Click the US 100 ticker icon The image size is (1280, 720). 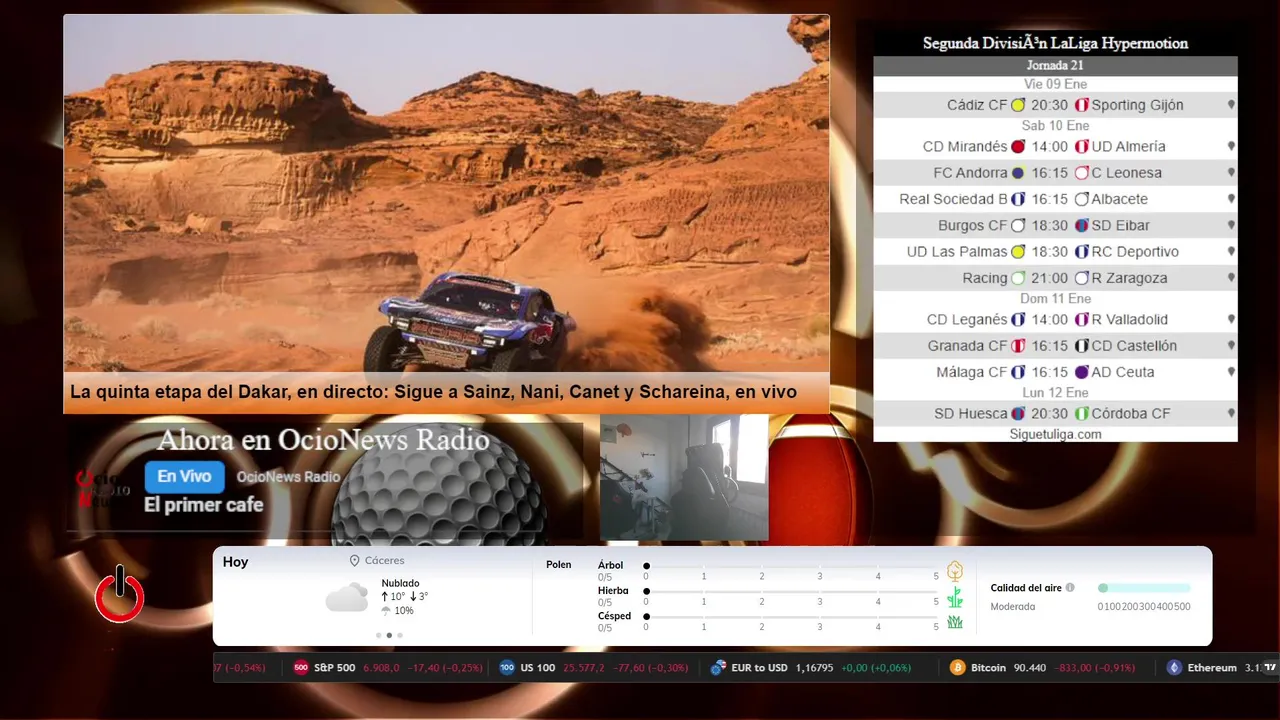(x=507, y=668)
